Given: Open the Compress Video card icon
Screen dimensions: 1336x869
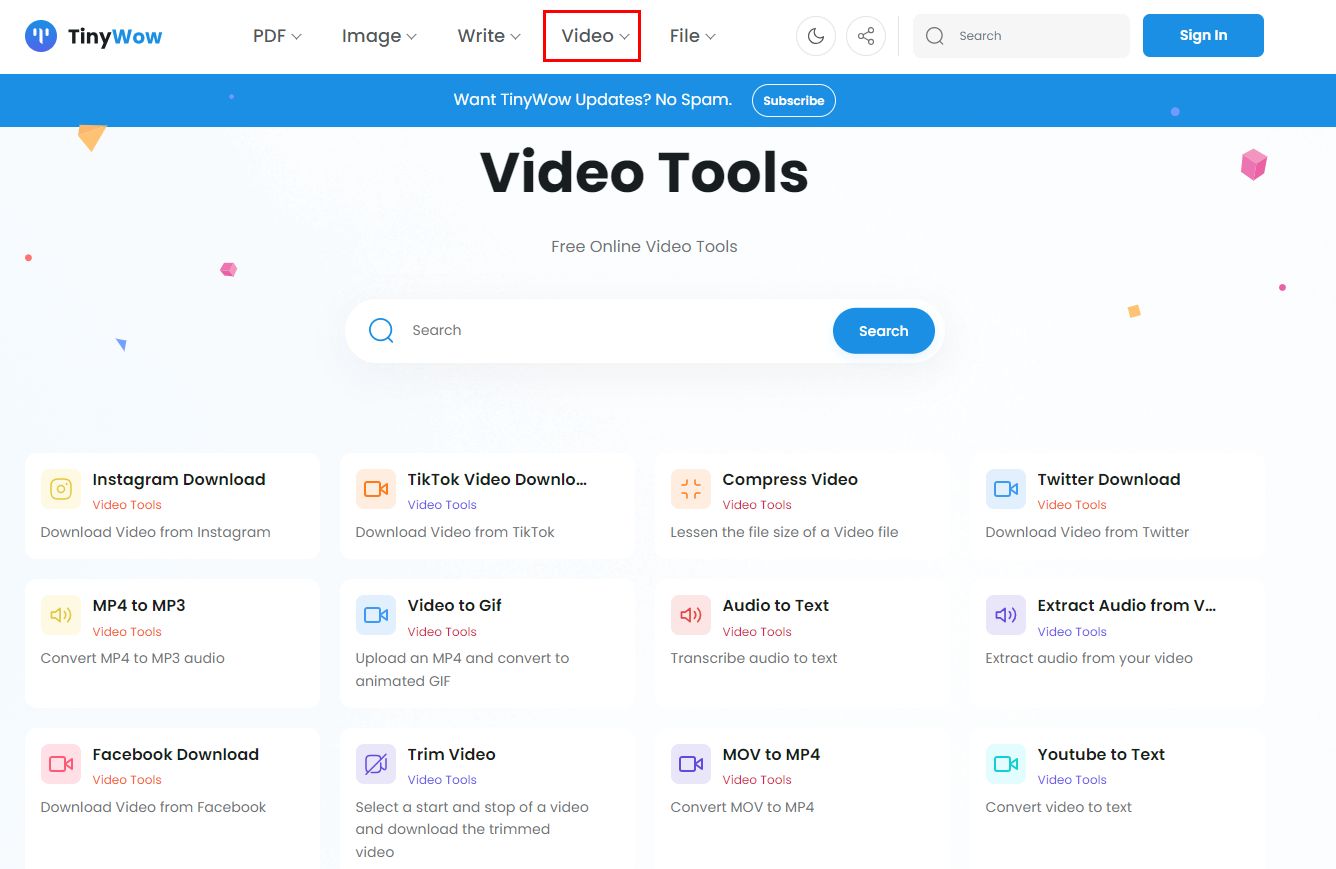Looking at the screenshot, I should coord(691,489).
